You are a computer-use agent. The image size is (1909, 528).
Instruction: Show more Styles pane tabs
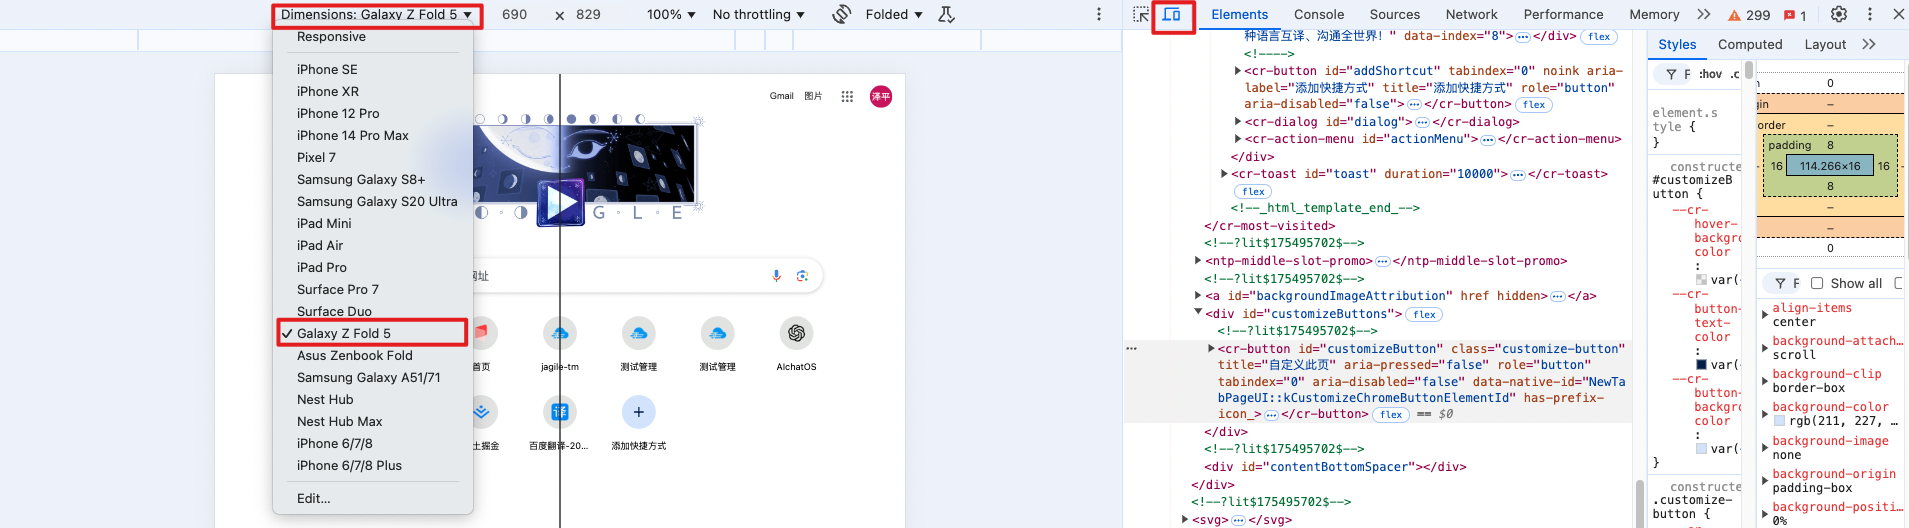[1869, 44]
